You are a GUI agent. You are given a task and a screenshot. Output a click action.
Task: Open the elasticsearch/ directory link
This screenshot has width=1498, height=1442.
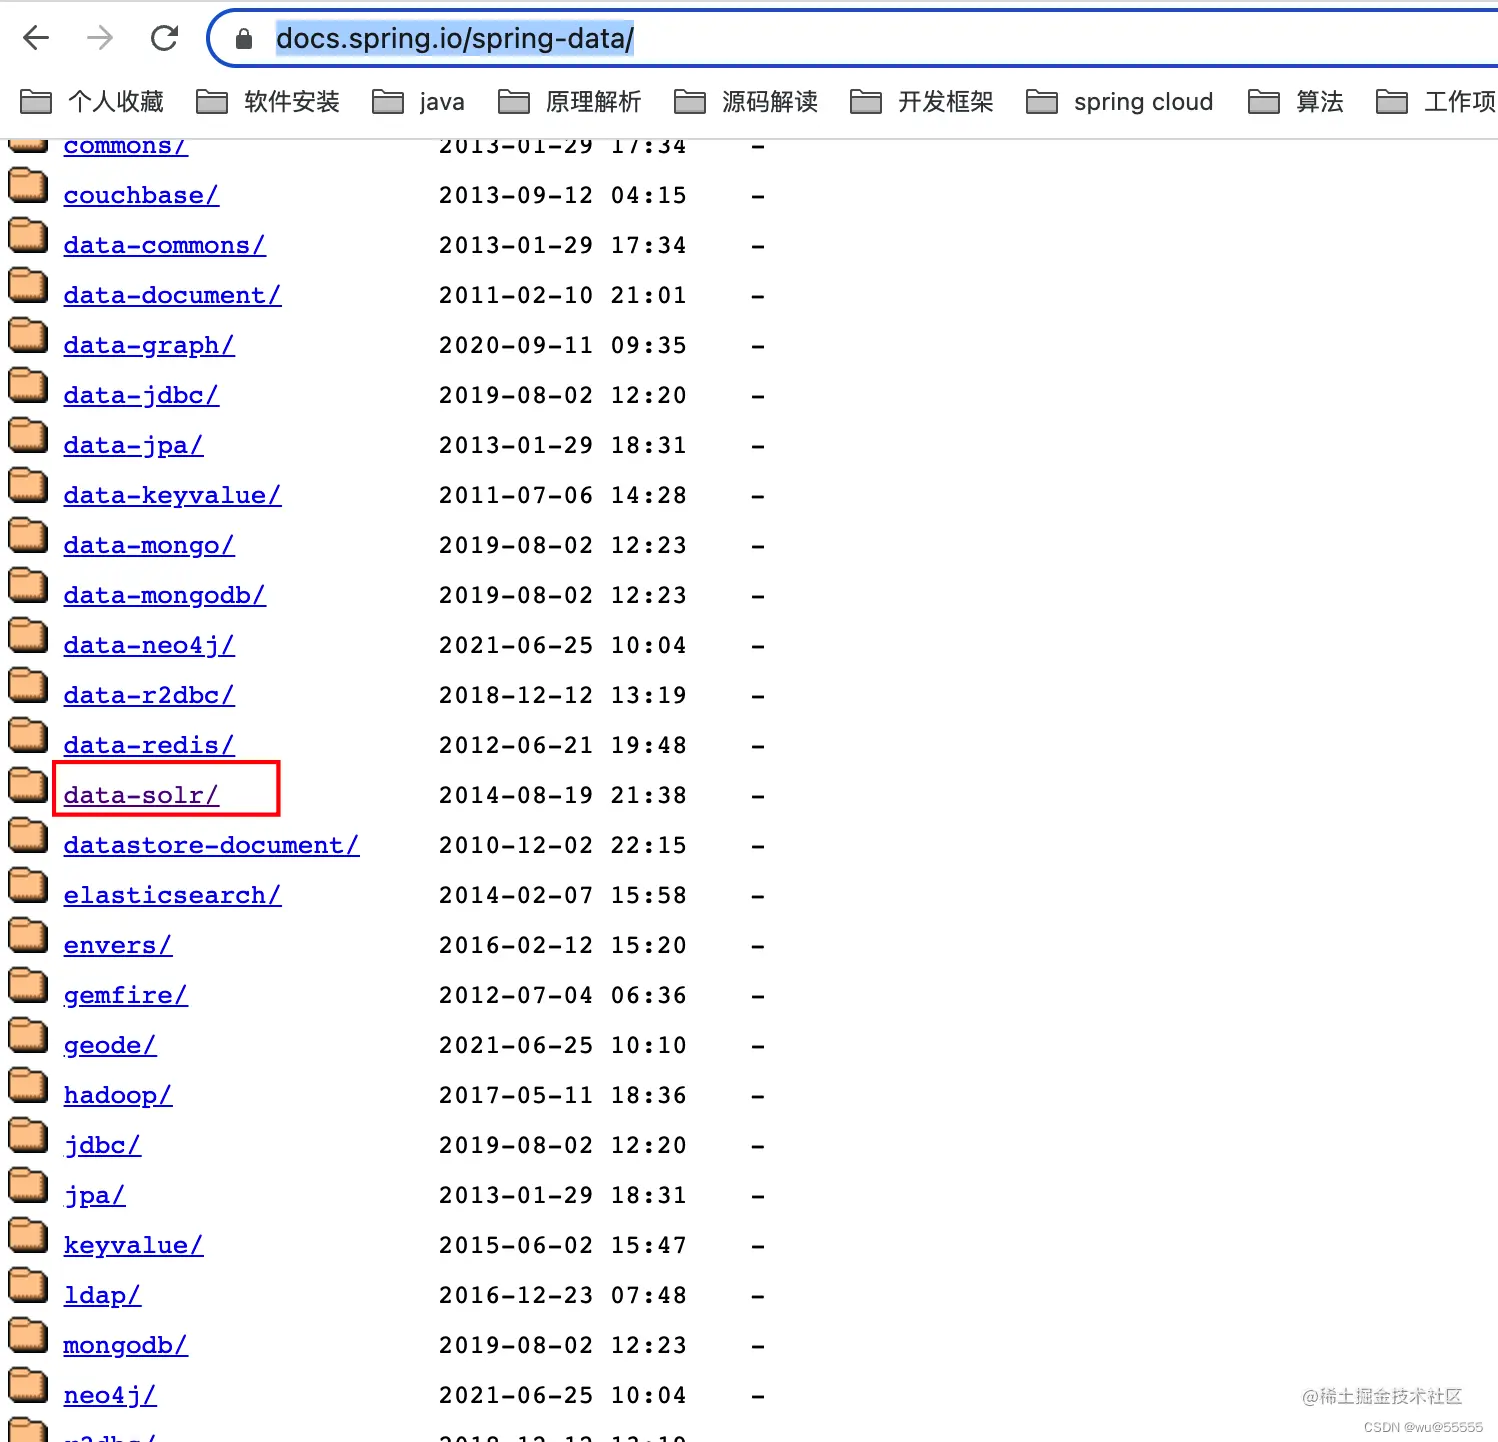coord(172,895)
